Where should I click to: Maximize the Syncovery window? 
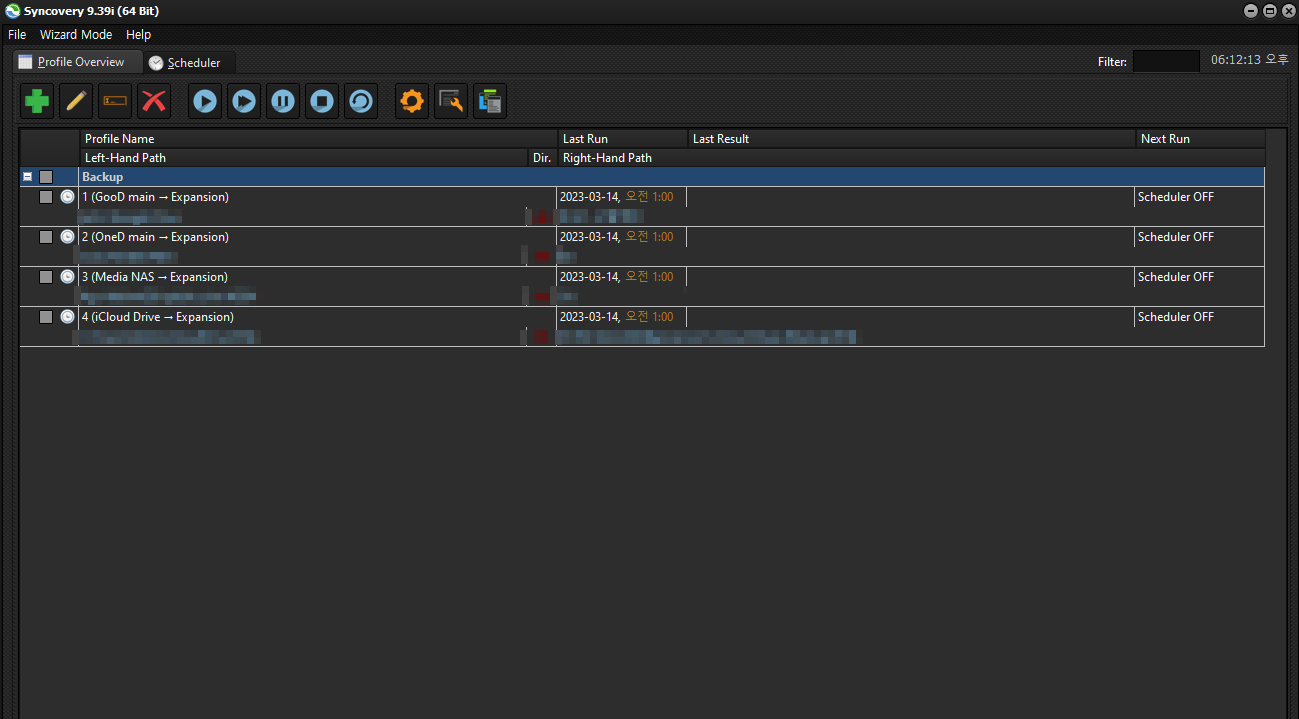tap(1269, 11)
